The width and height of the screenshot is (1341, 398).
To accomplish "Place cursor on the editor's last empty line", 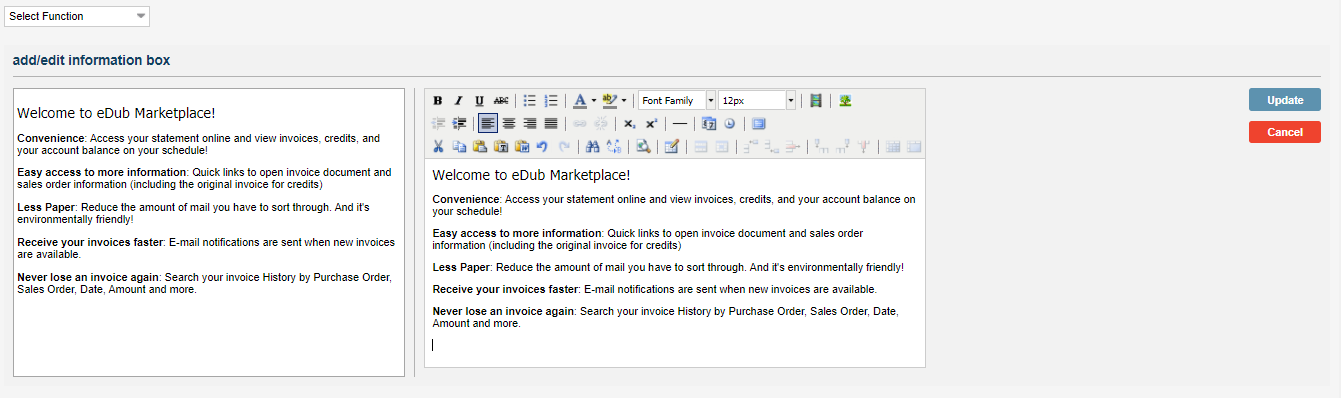I will coord(675,345).
